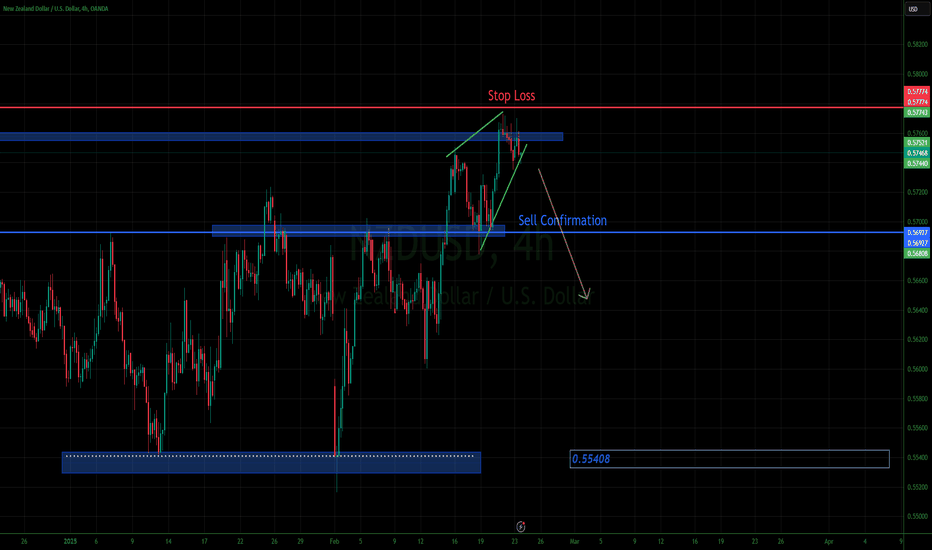The height and width of the screenshot is (550, 932).
Task: Select the green 0.57521 price label
Action: coord(917,143)
